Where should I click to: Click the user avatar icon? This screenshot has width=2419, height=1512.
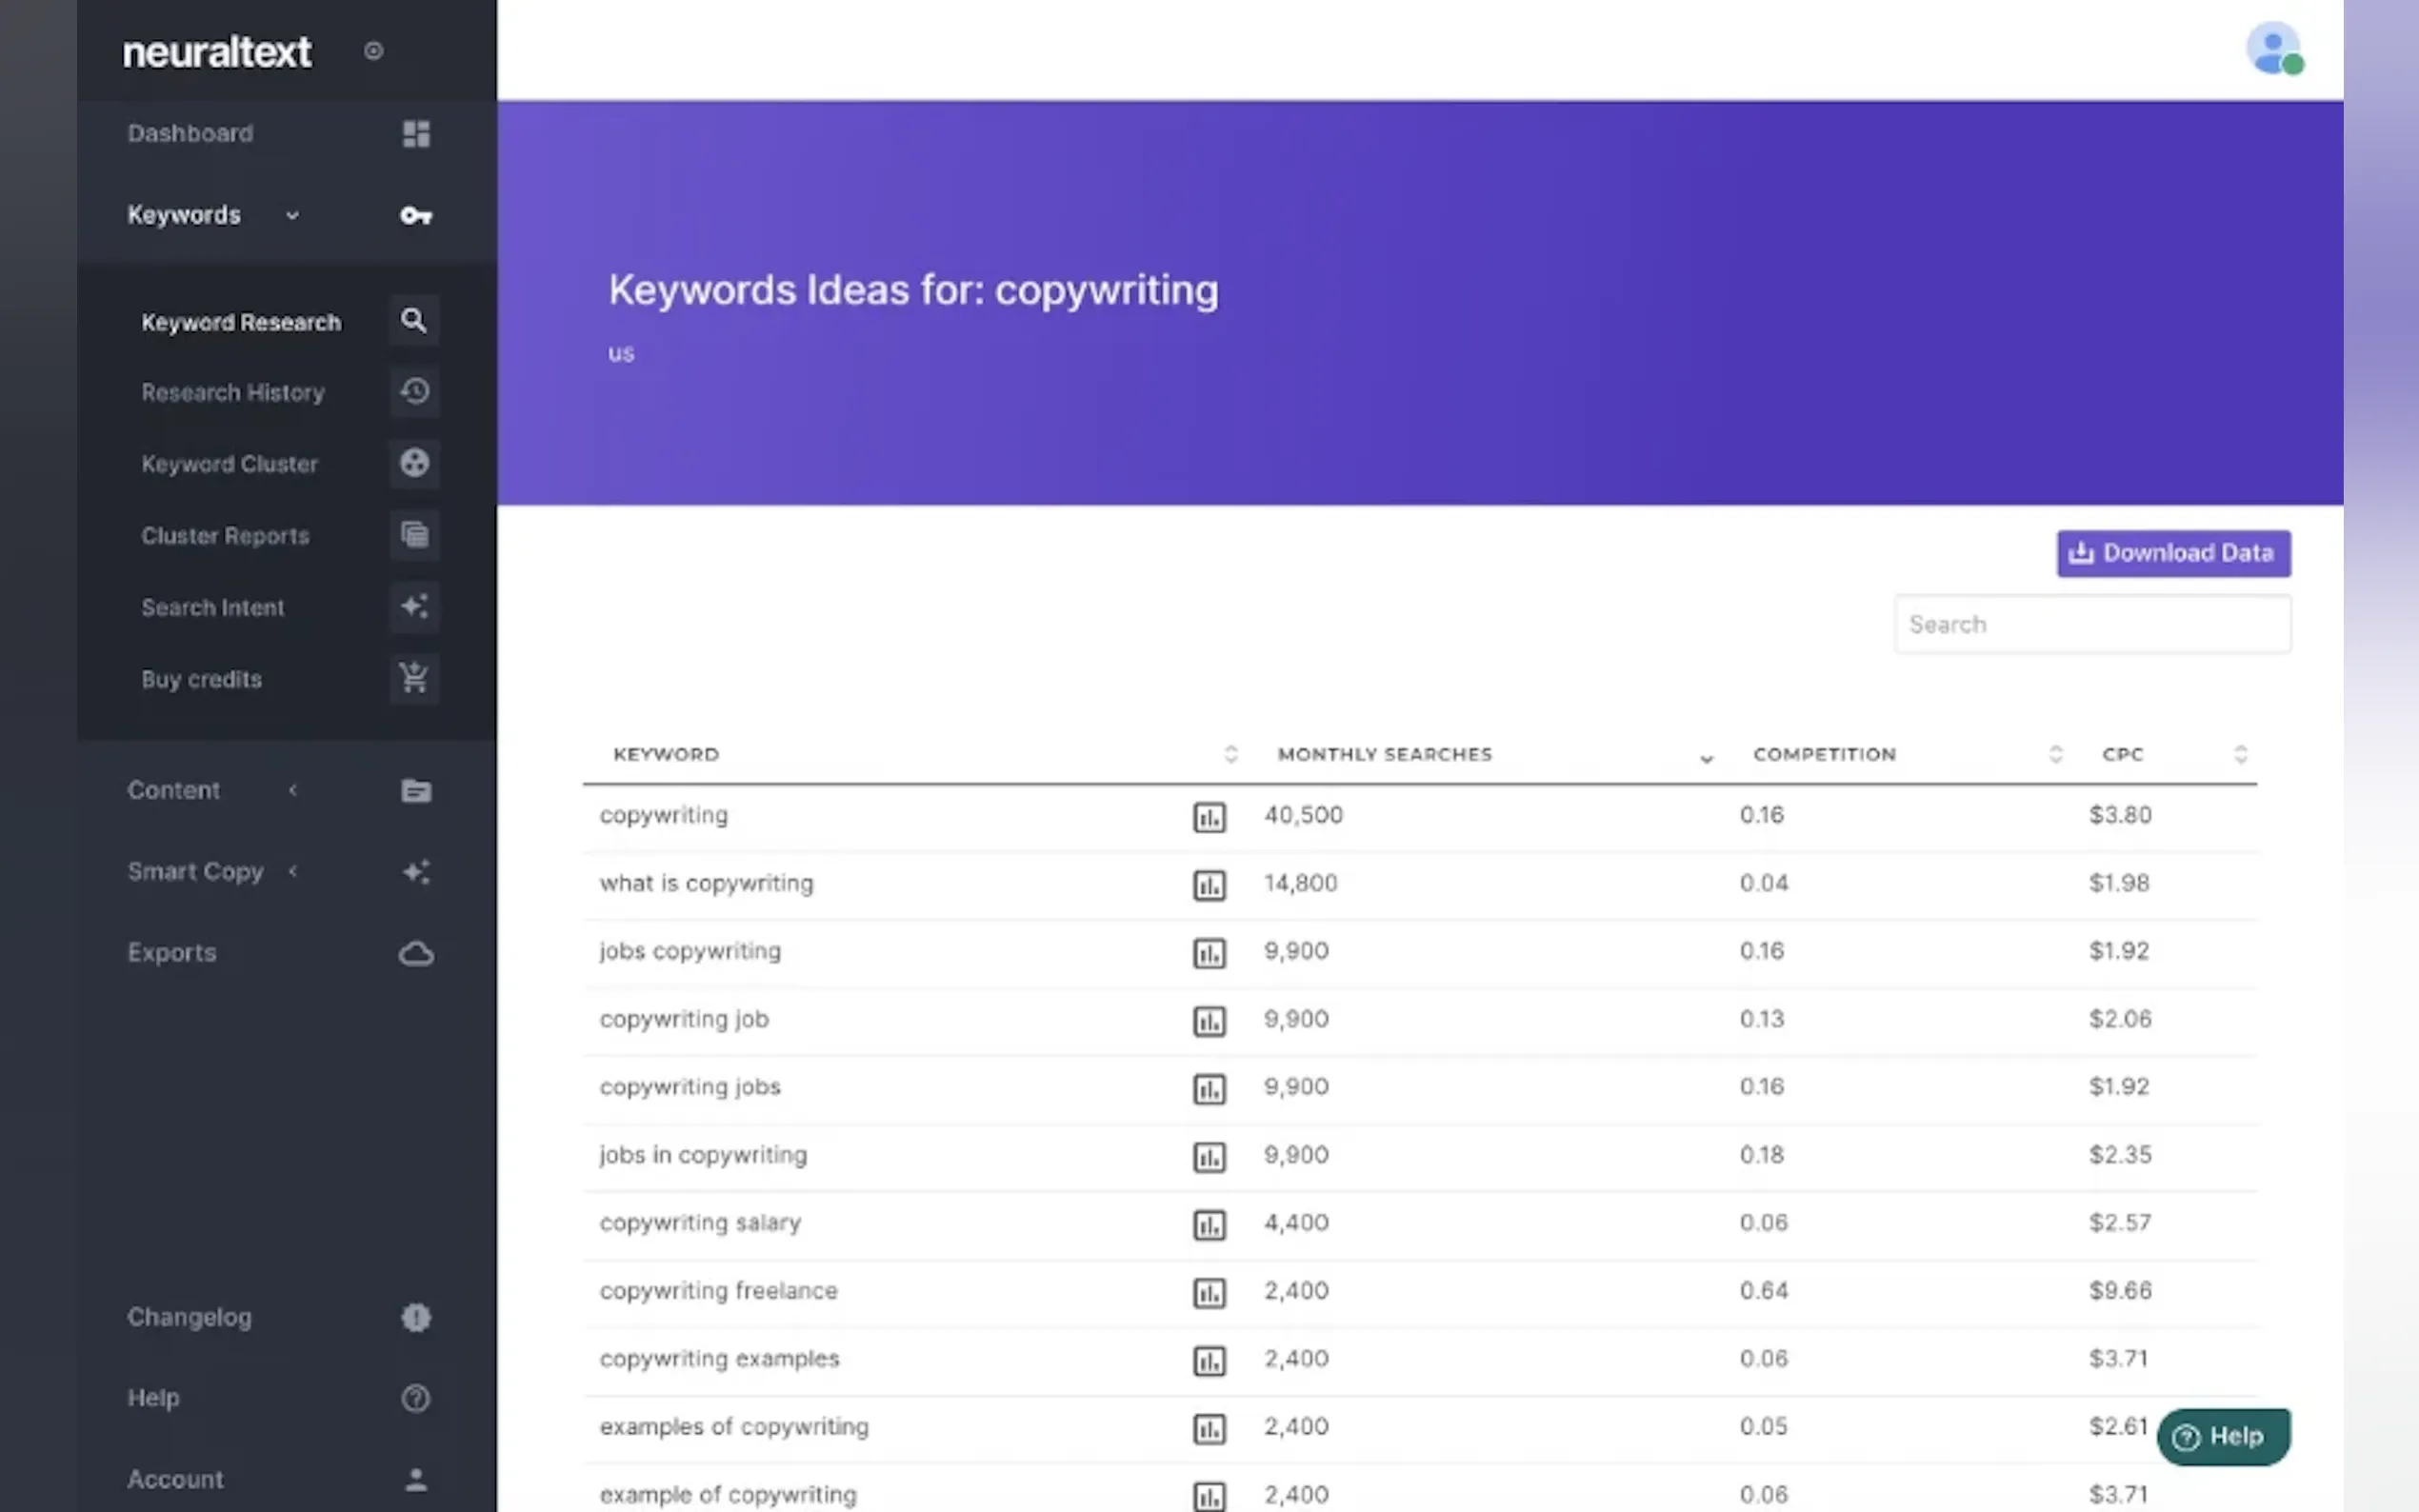pos(2273,48)
